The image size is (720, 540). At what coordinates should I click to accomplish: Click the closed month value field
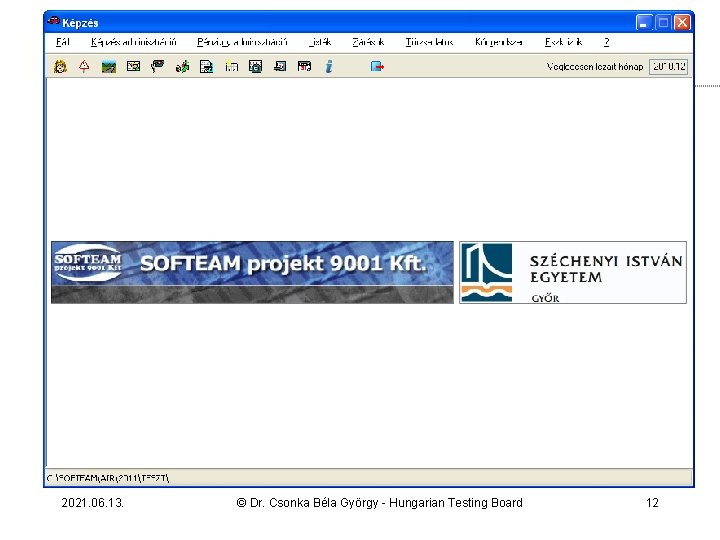coord(669,67)
